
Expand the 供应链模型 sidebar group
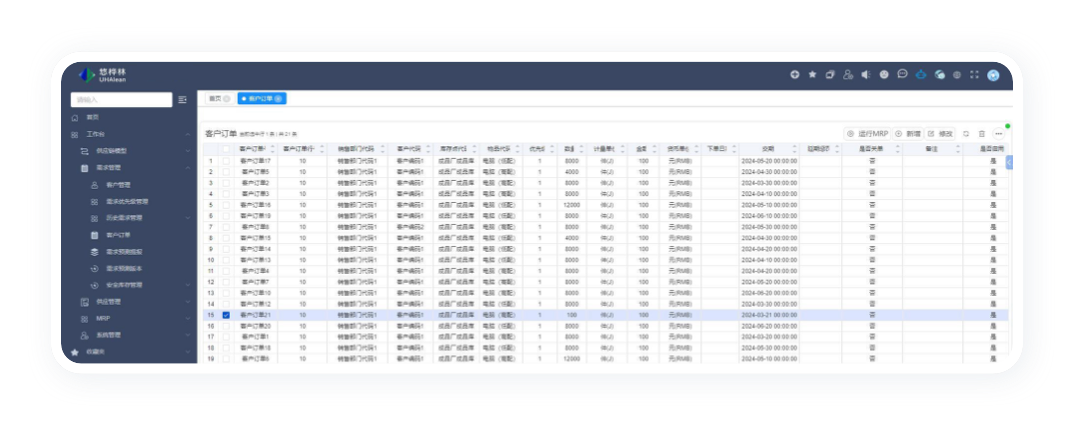tap(188, 151)
